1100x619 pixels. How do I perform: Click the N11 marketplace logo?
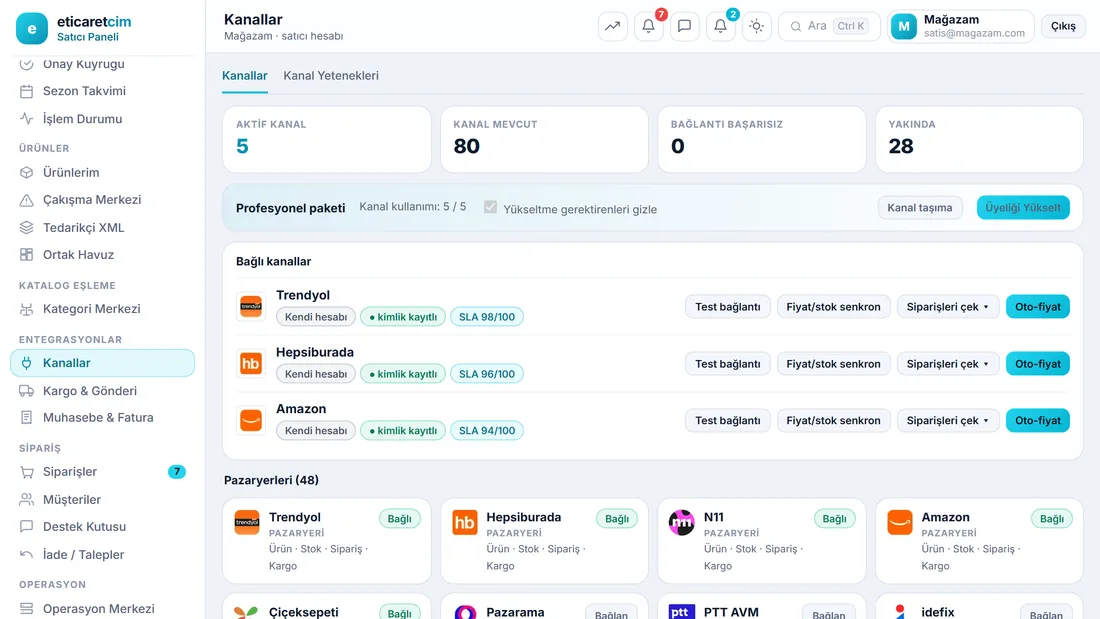click(x=681, y=522)
